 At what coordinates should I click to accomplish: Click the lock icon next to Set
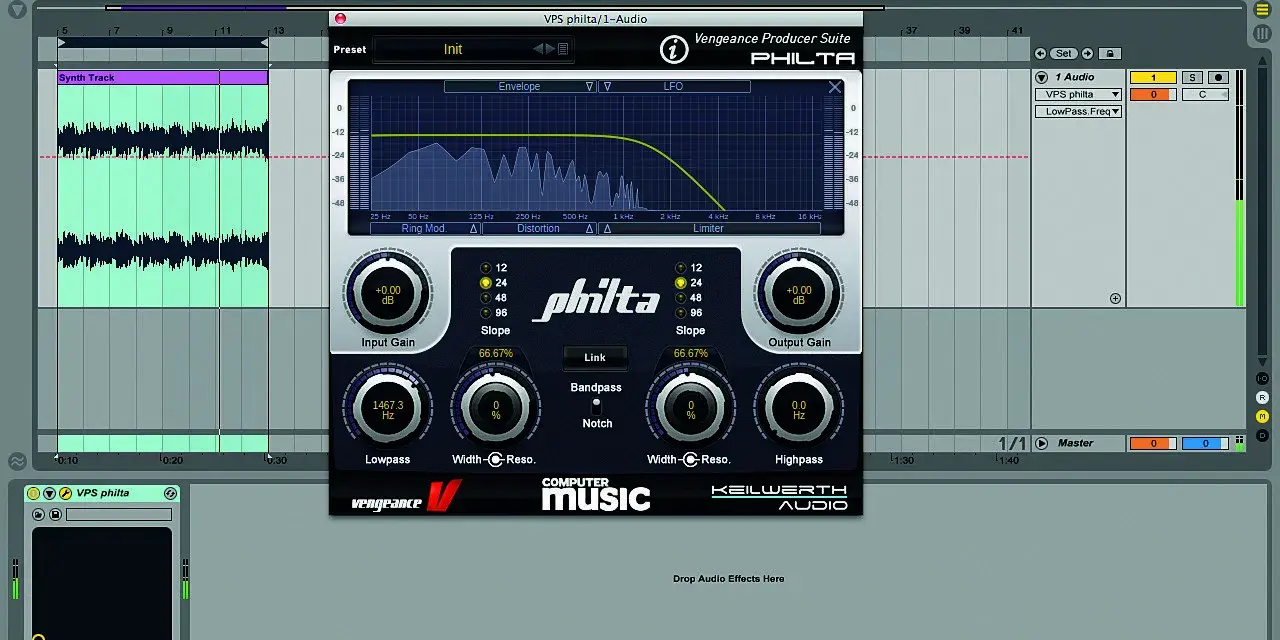click(x=1110, y=53)
